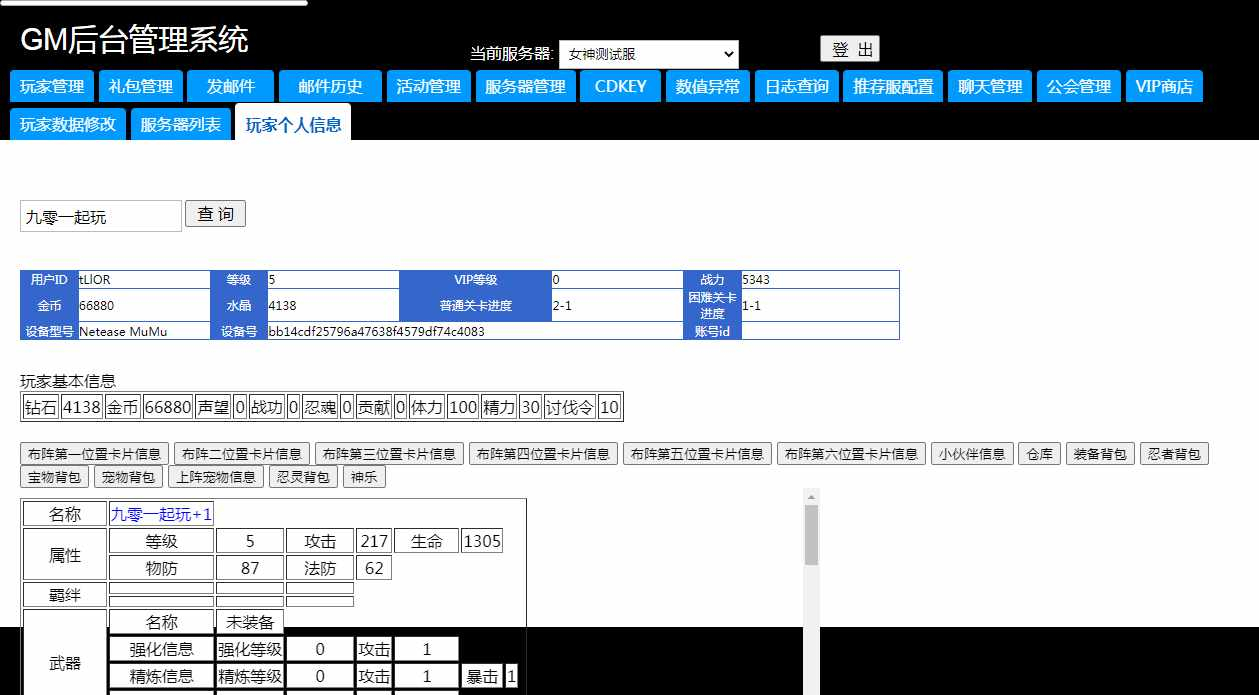Image resolution: width=1259 pixels, height=695 pixels.
Task: Open the 玩家管理 tab
Action: point(52,87)
